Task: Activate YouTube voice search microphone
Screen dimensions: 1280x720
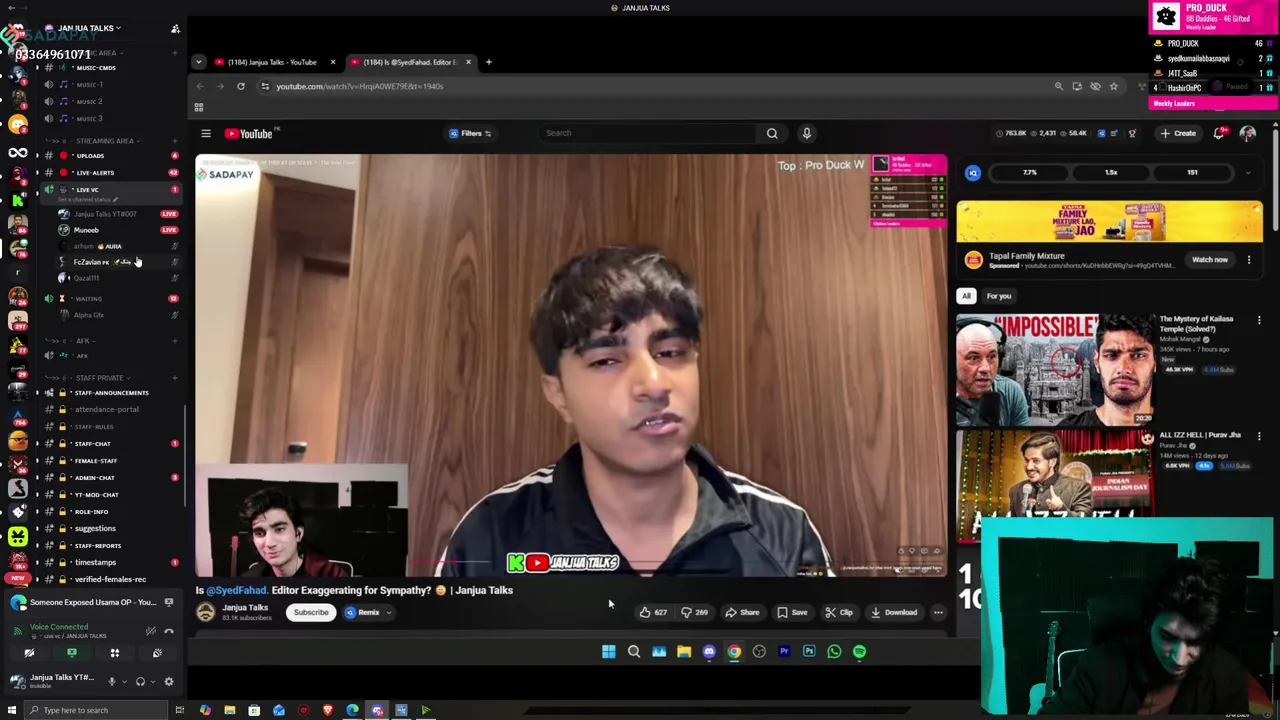Action: tap(806, 133)
